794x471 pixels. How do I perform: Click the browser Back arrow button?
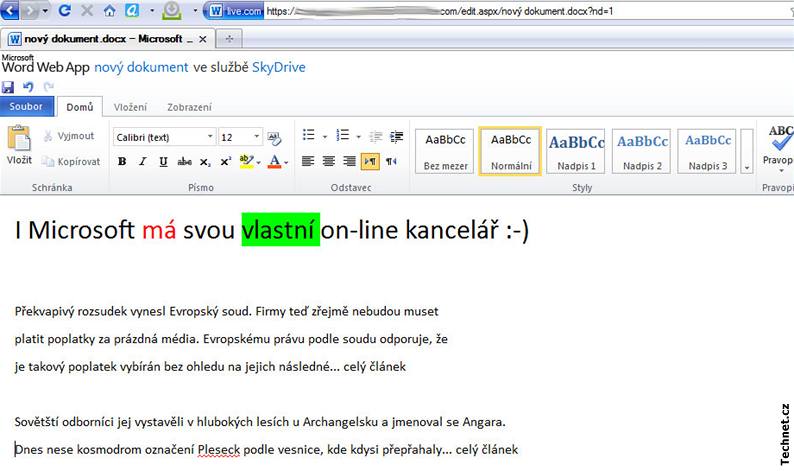(x=10, y=10)
